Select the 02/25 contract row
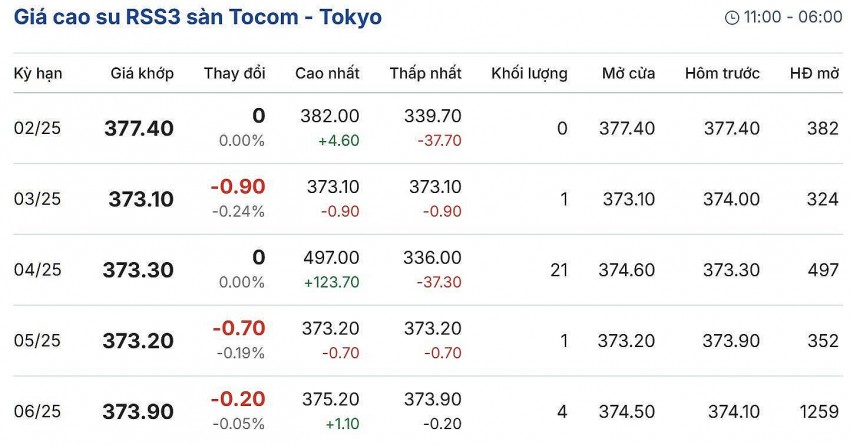The height and width of the screenshot is (445, 850). (x=38, y=128)
